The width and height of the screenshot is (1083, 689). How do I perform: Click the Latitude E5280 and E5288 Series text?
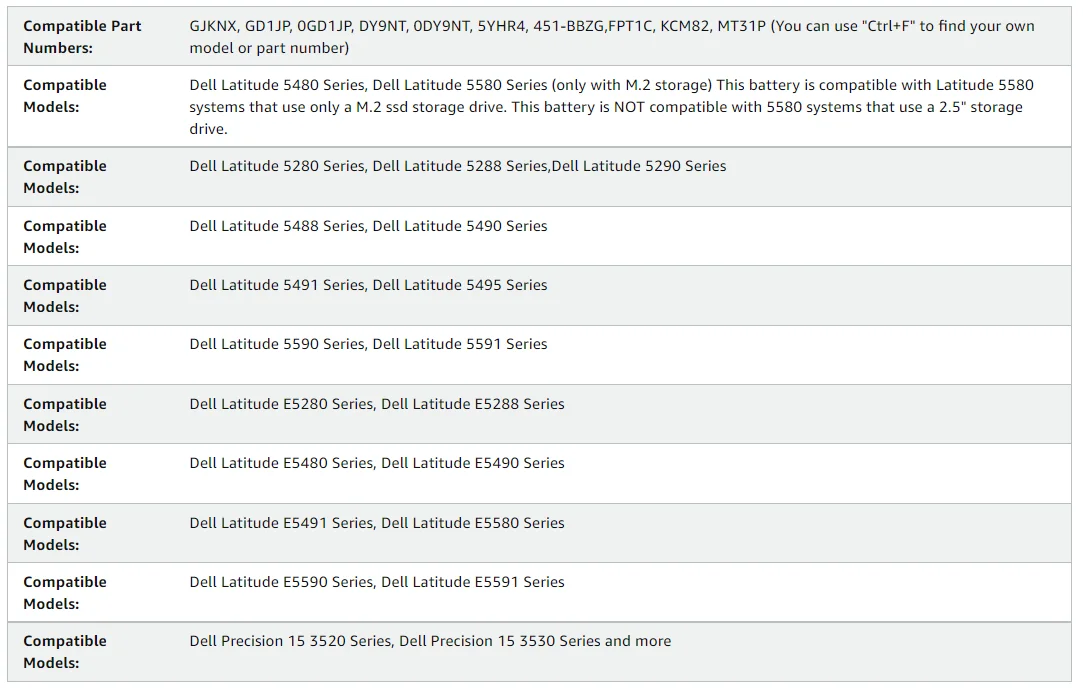[377, 404]
